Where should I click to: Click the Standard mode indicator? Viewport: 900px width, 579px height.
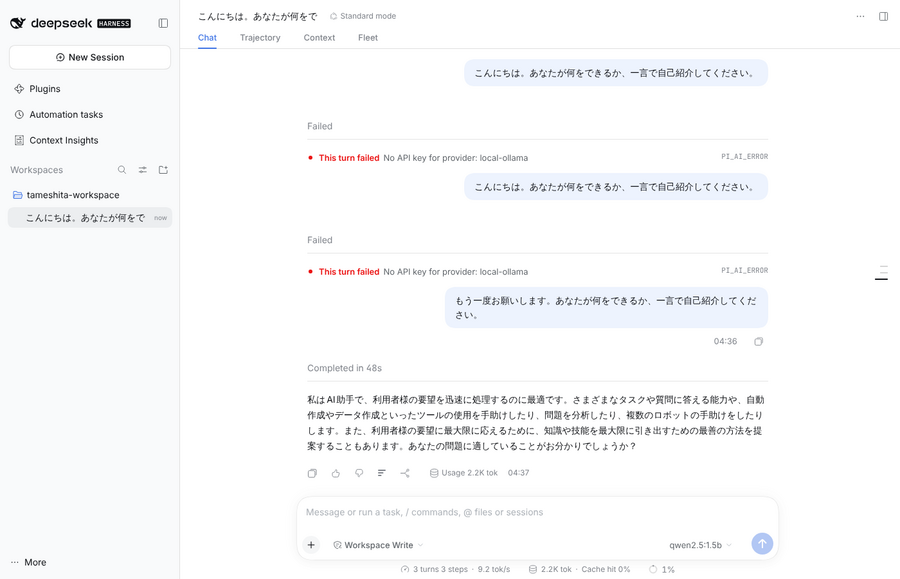coord(363,16)
